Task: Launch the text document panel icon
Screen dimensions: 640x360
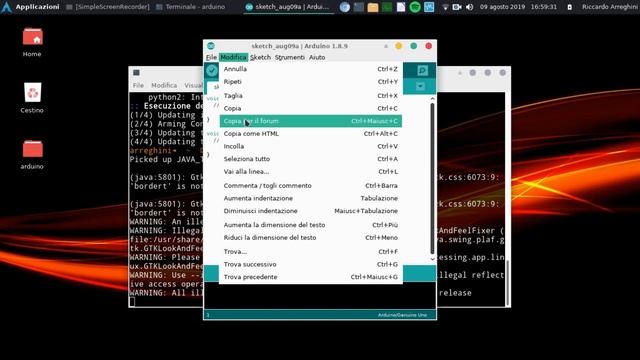Action: 401,7
